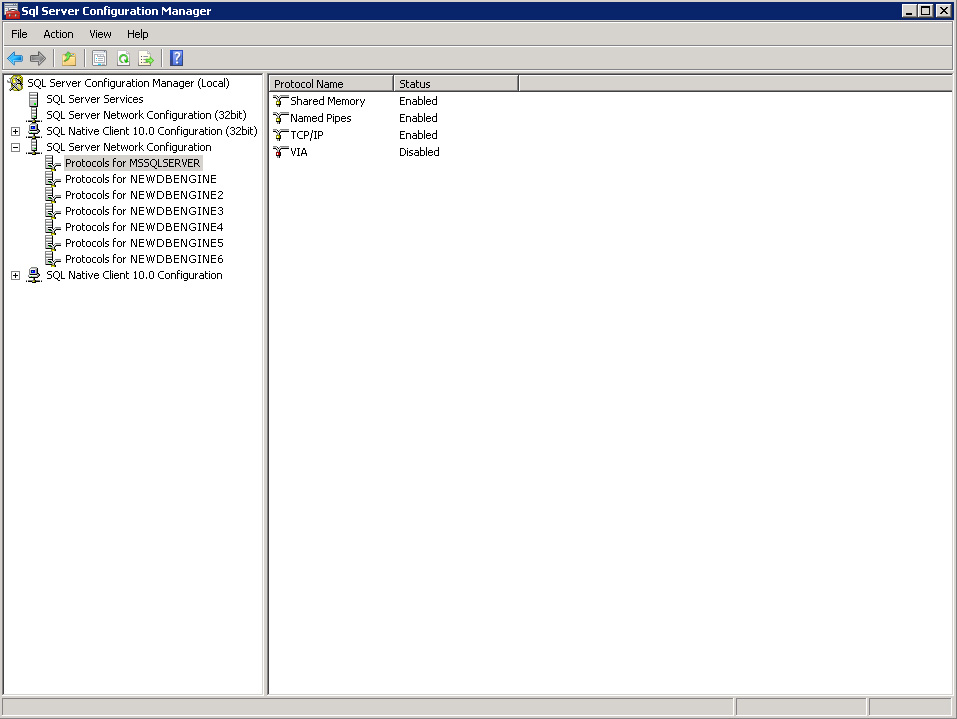
Task: Click the Protocols for NEWDBENGINE2 icon
Action: [53, 195]
